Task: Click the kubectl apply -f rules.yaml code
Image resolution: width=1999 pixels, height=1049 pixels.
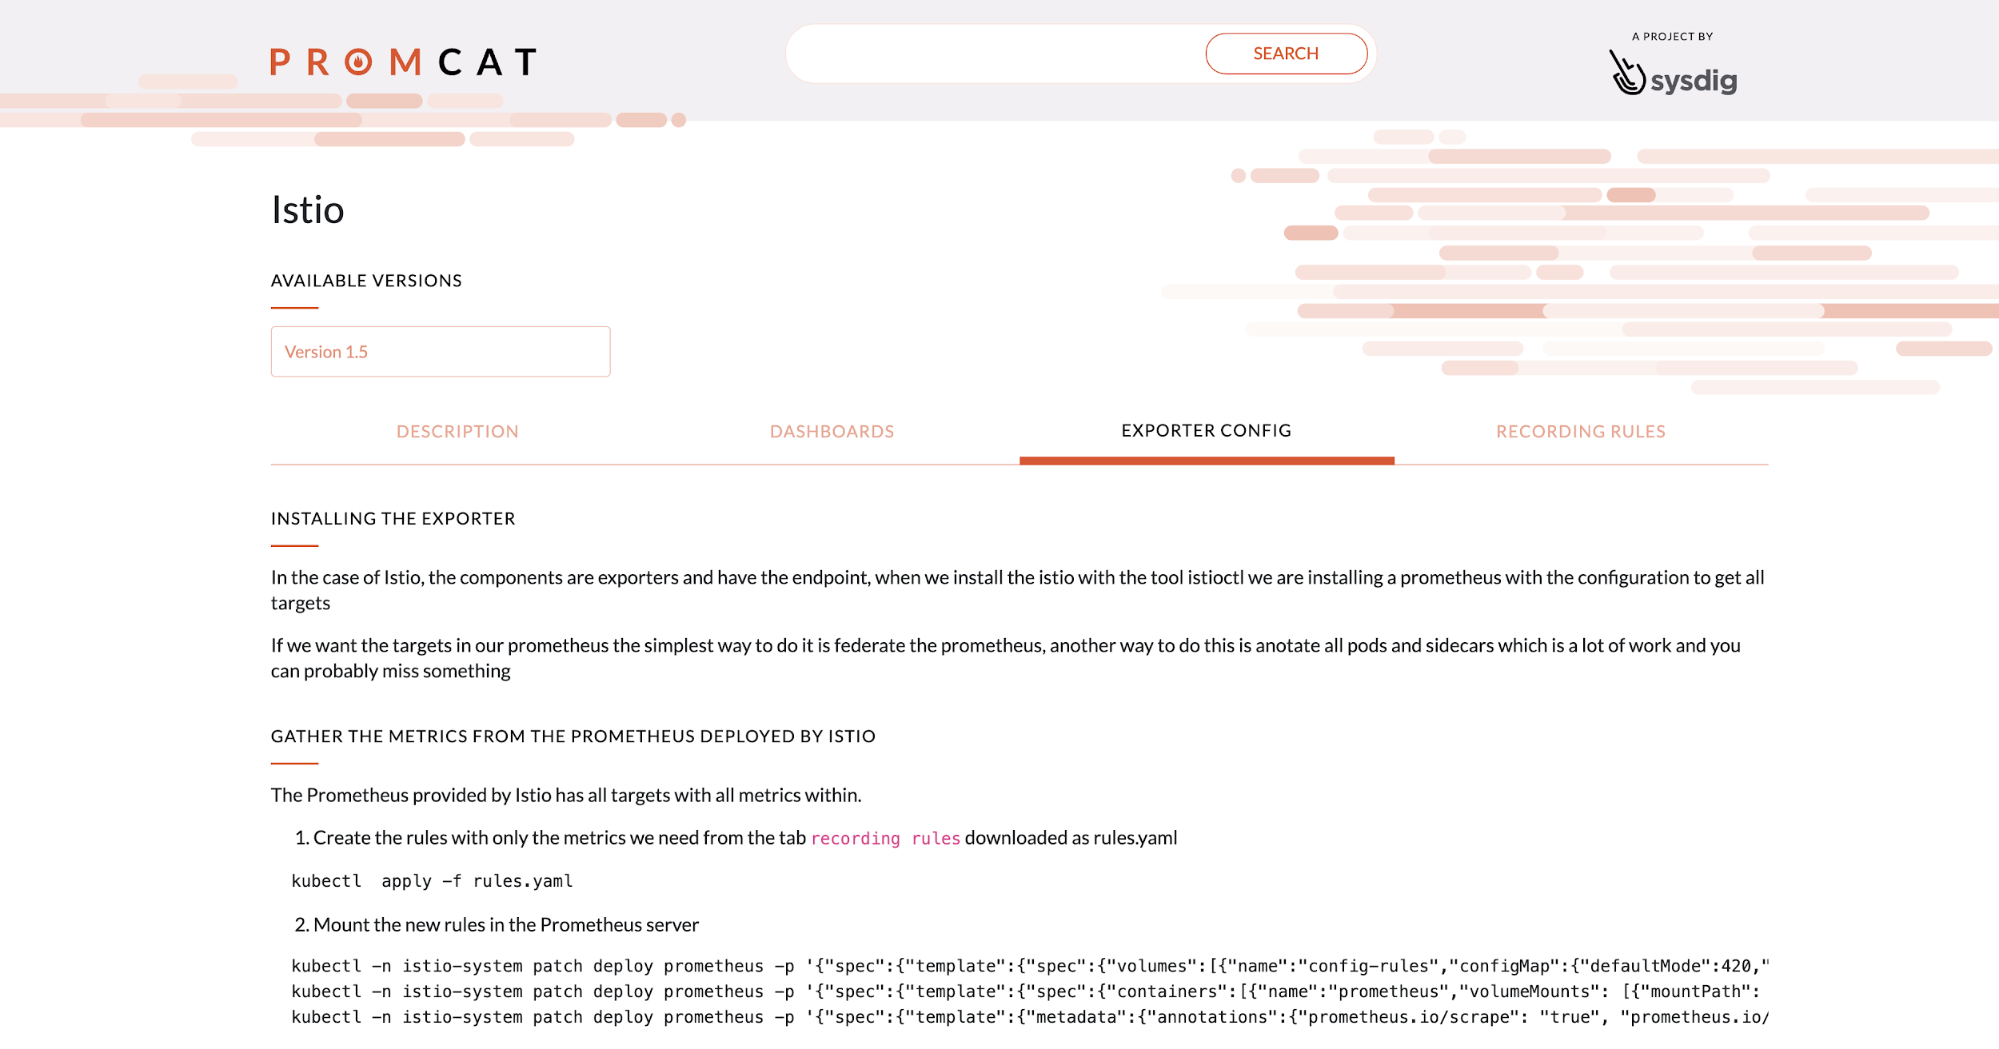Action: click(432, 881)
